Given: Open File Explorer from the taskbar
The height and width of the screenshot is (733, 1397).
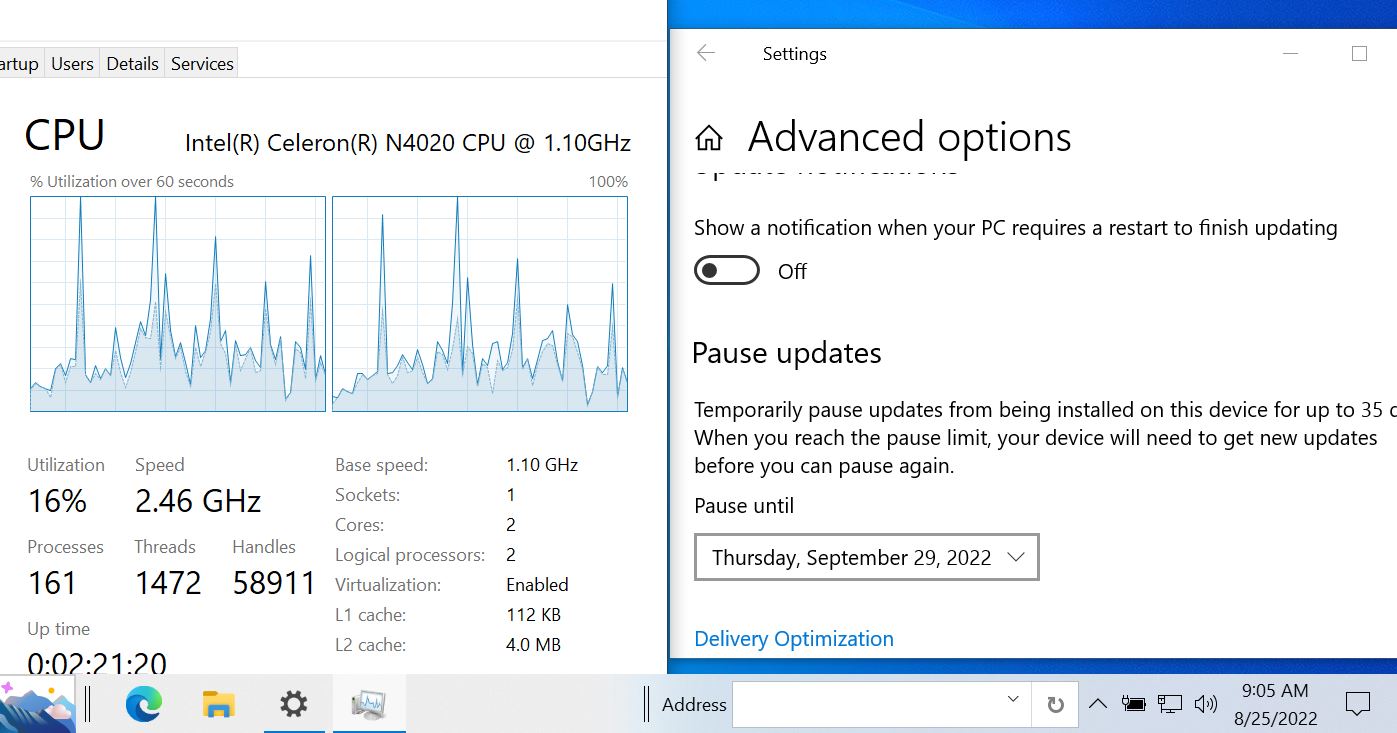Looking at the screenshot, I should (218, 705).
